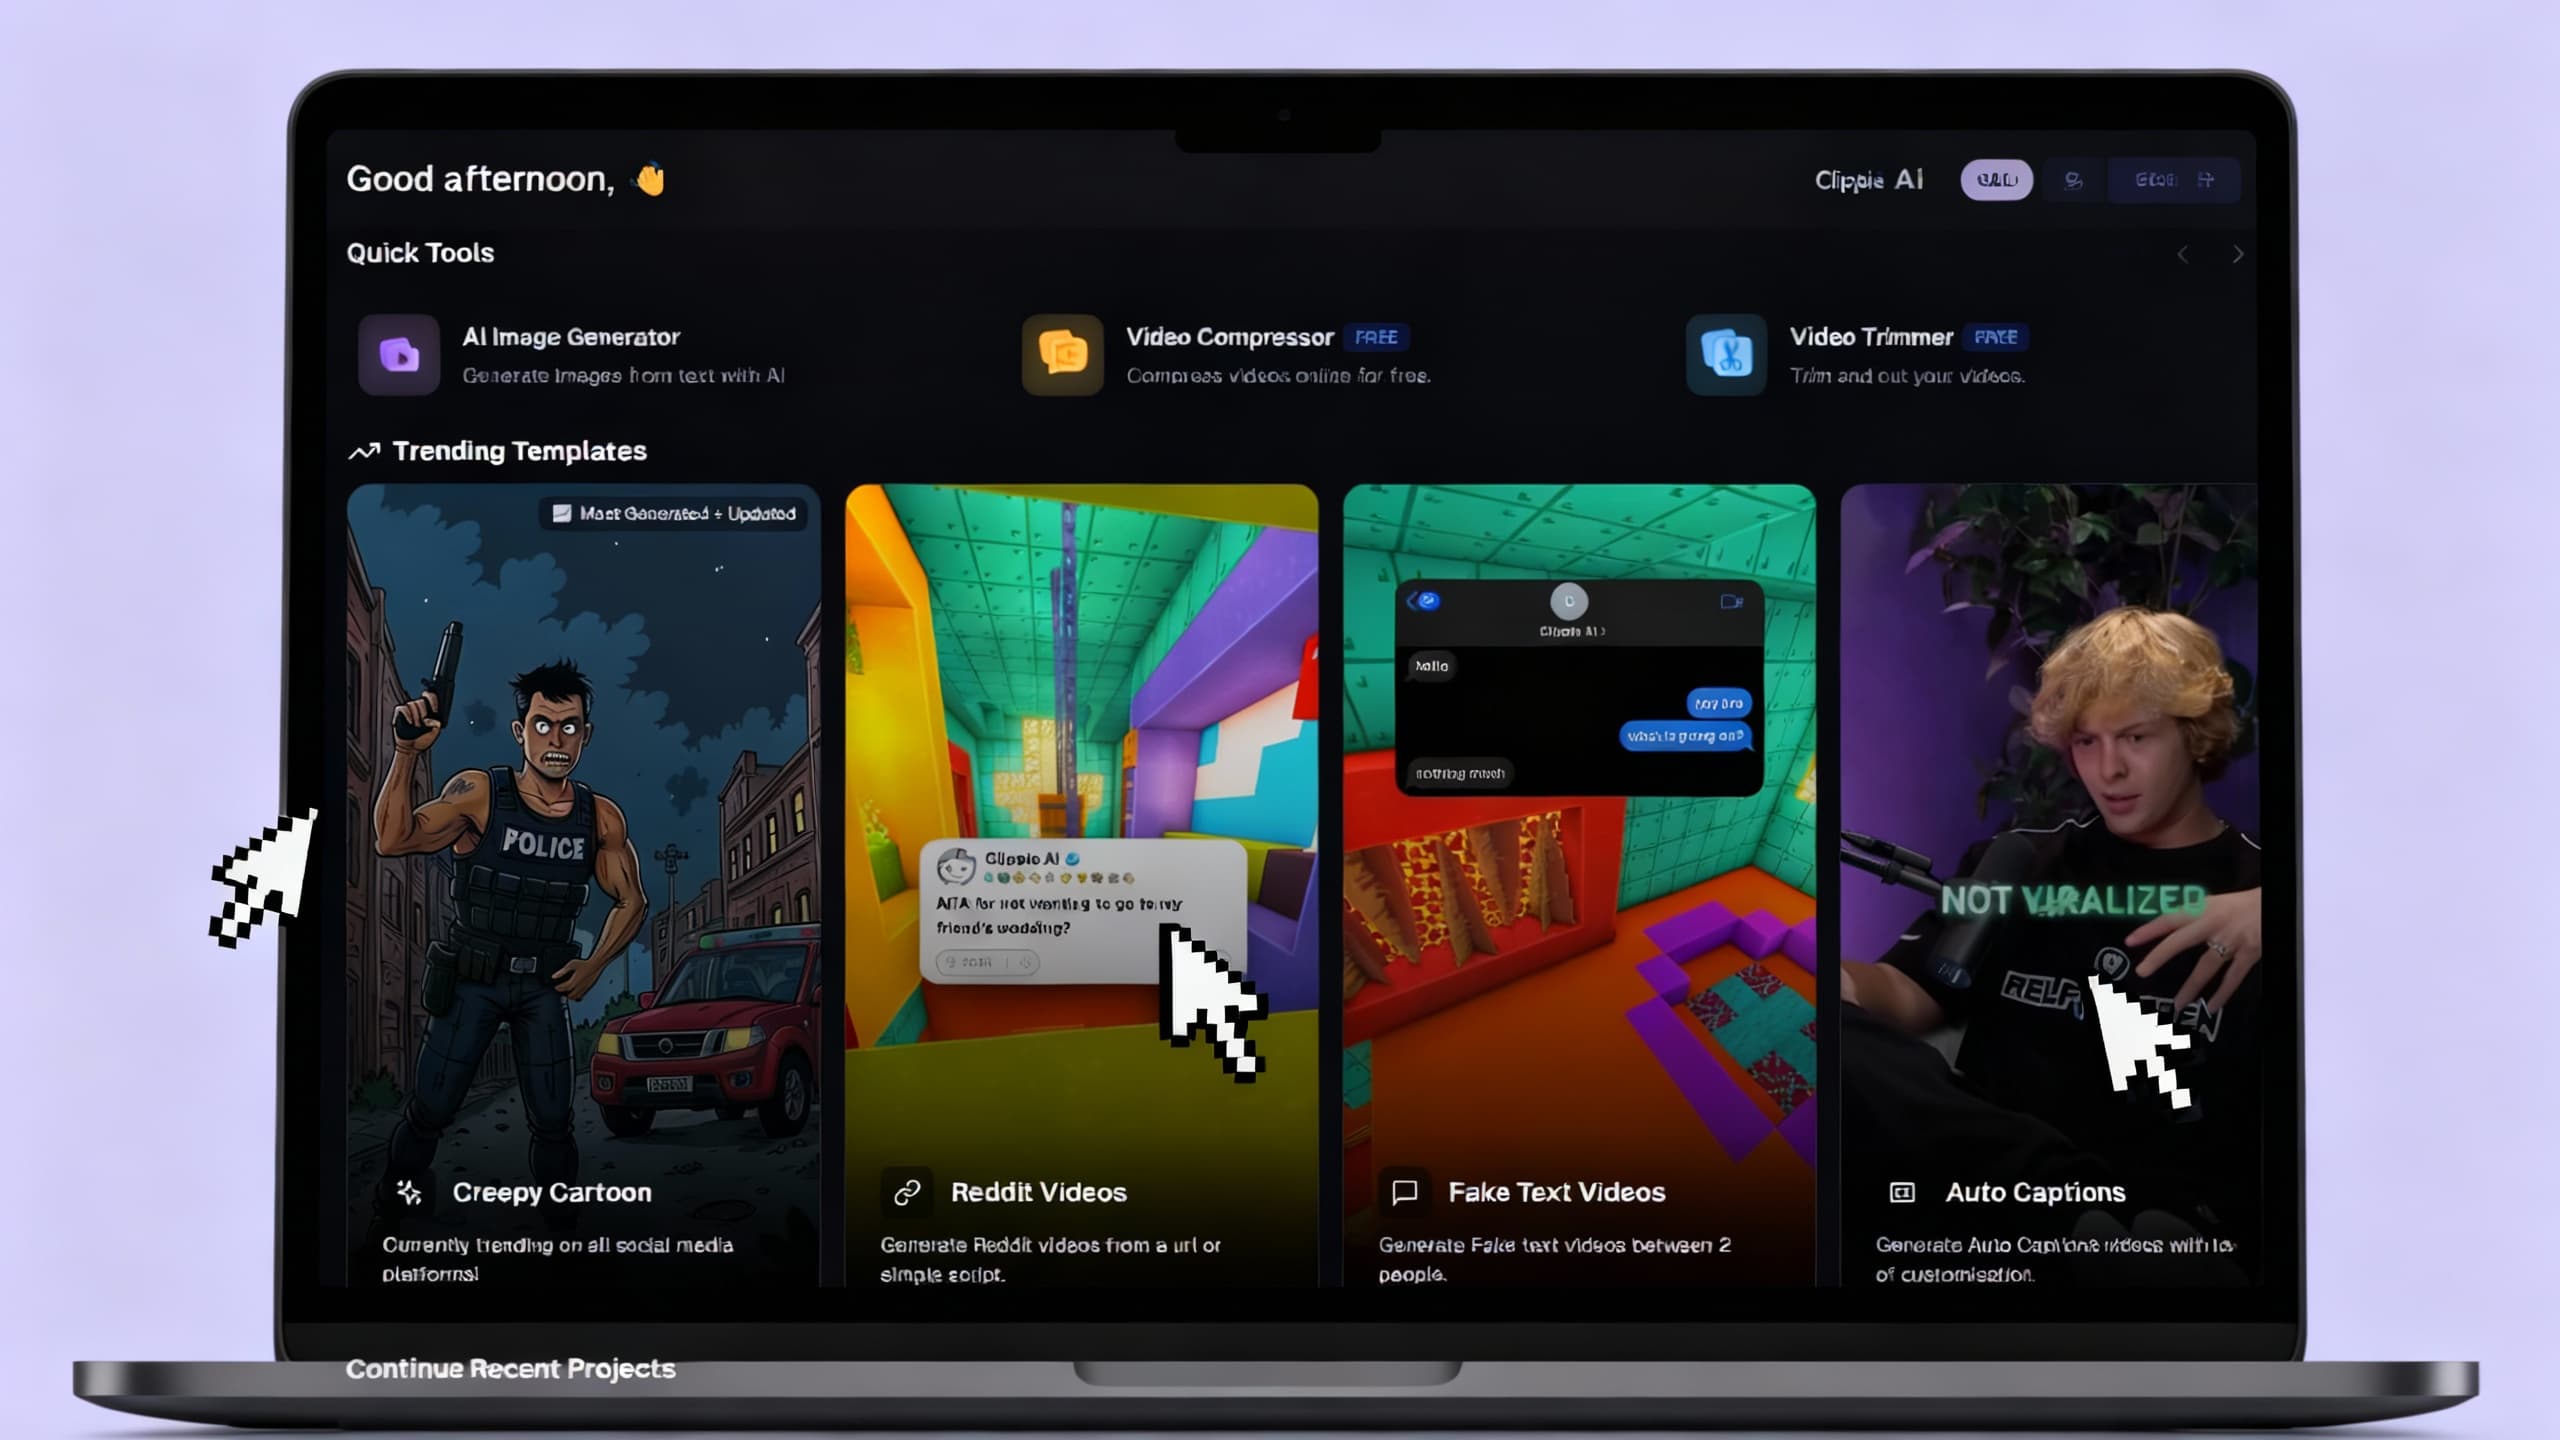Click the Clippie AI logo text
Viewport: 2560px width, 1440px height.
(1868, 180)
